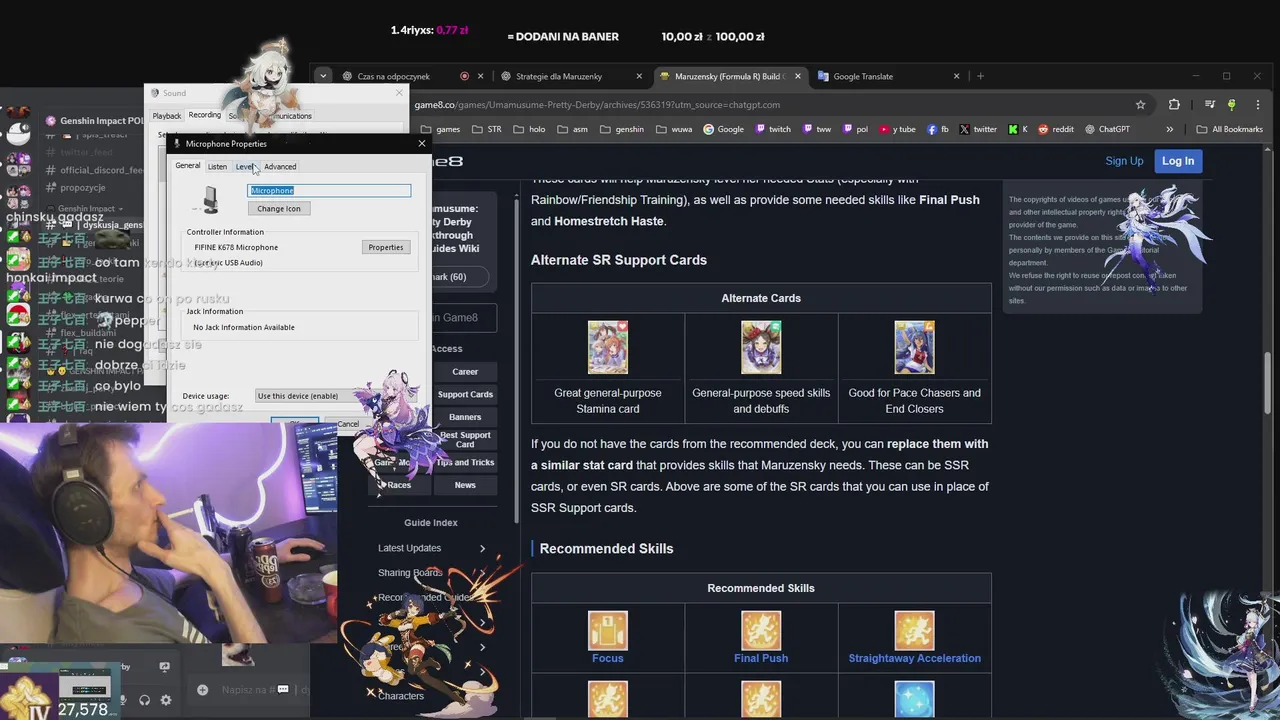
Task: Open the Kick 'K' bookmark
Action: tap(1017, 129)
